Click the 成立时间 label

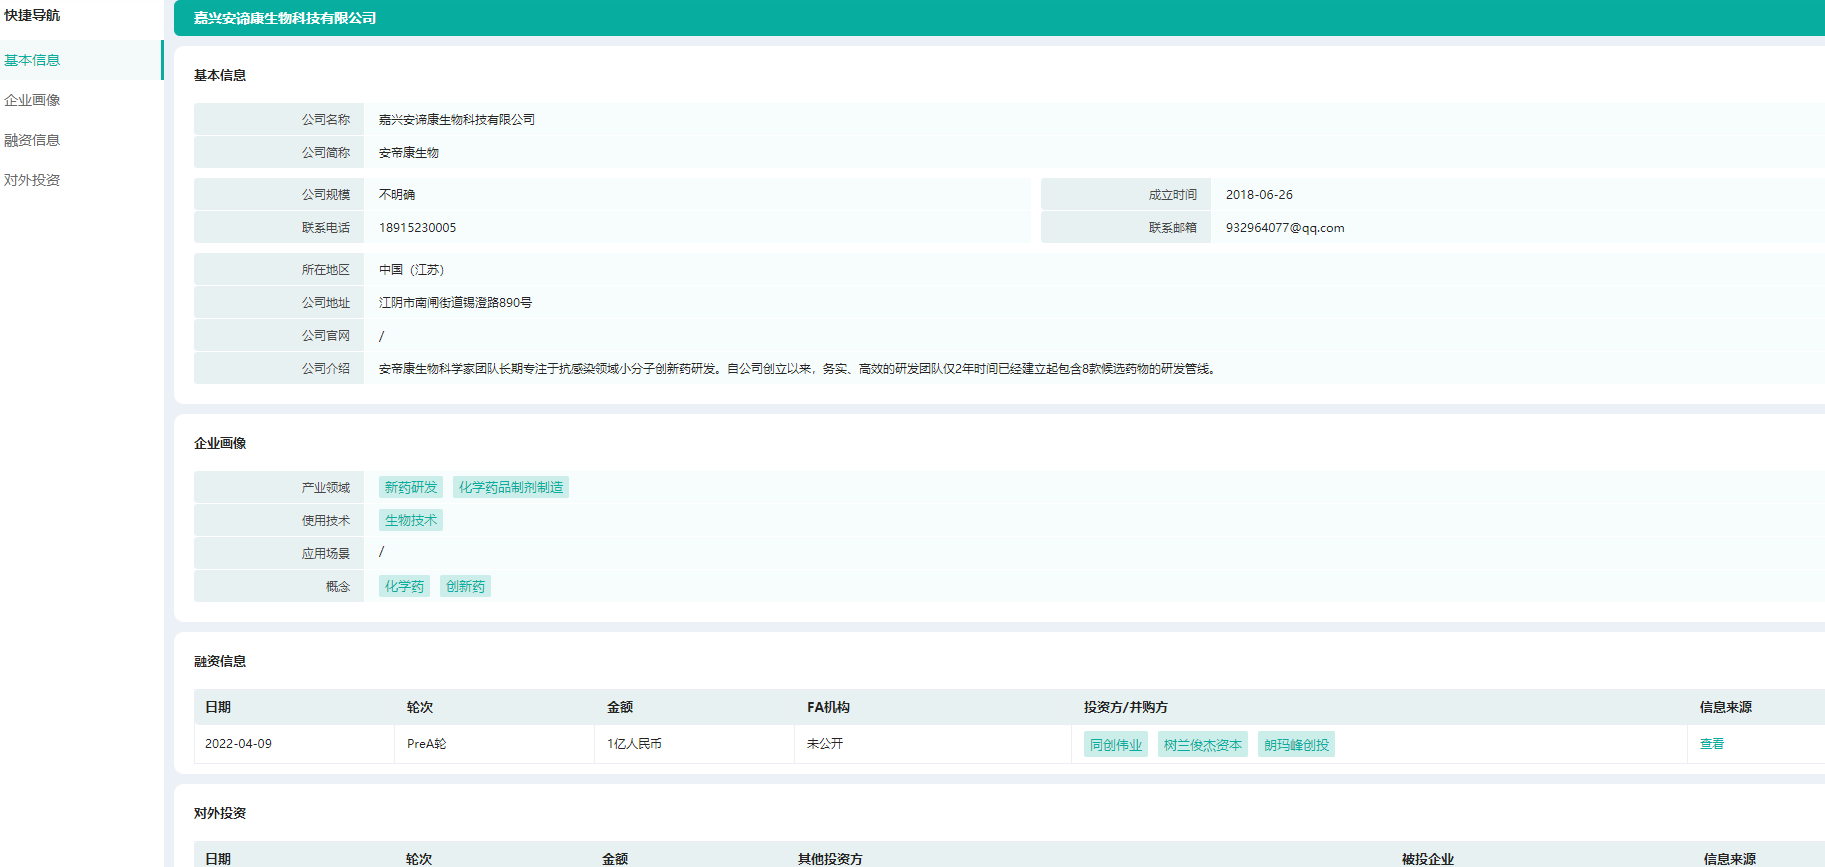(1173, 195)
